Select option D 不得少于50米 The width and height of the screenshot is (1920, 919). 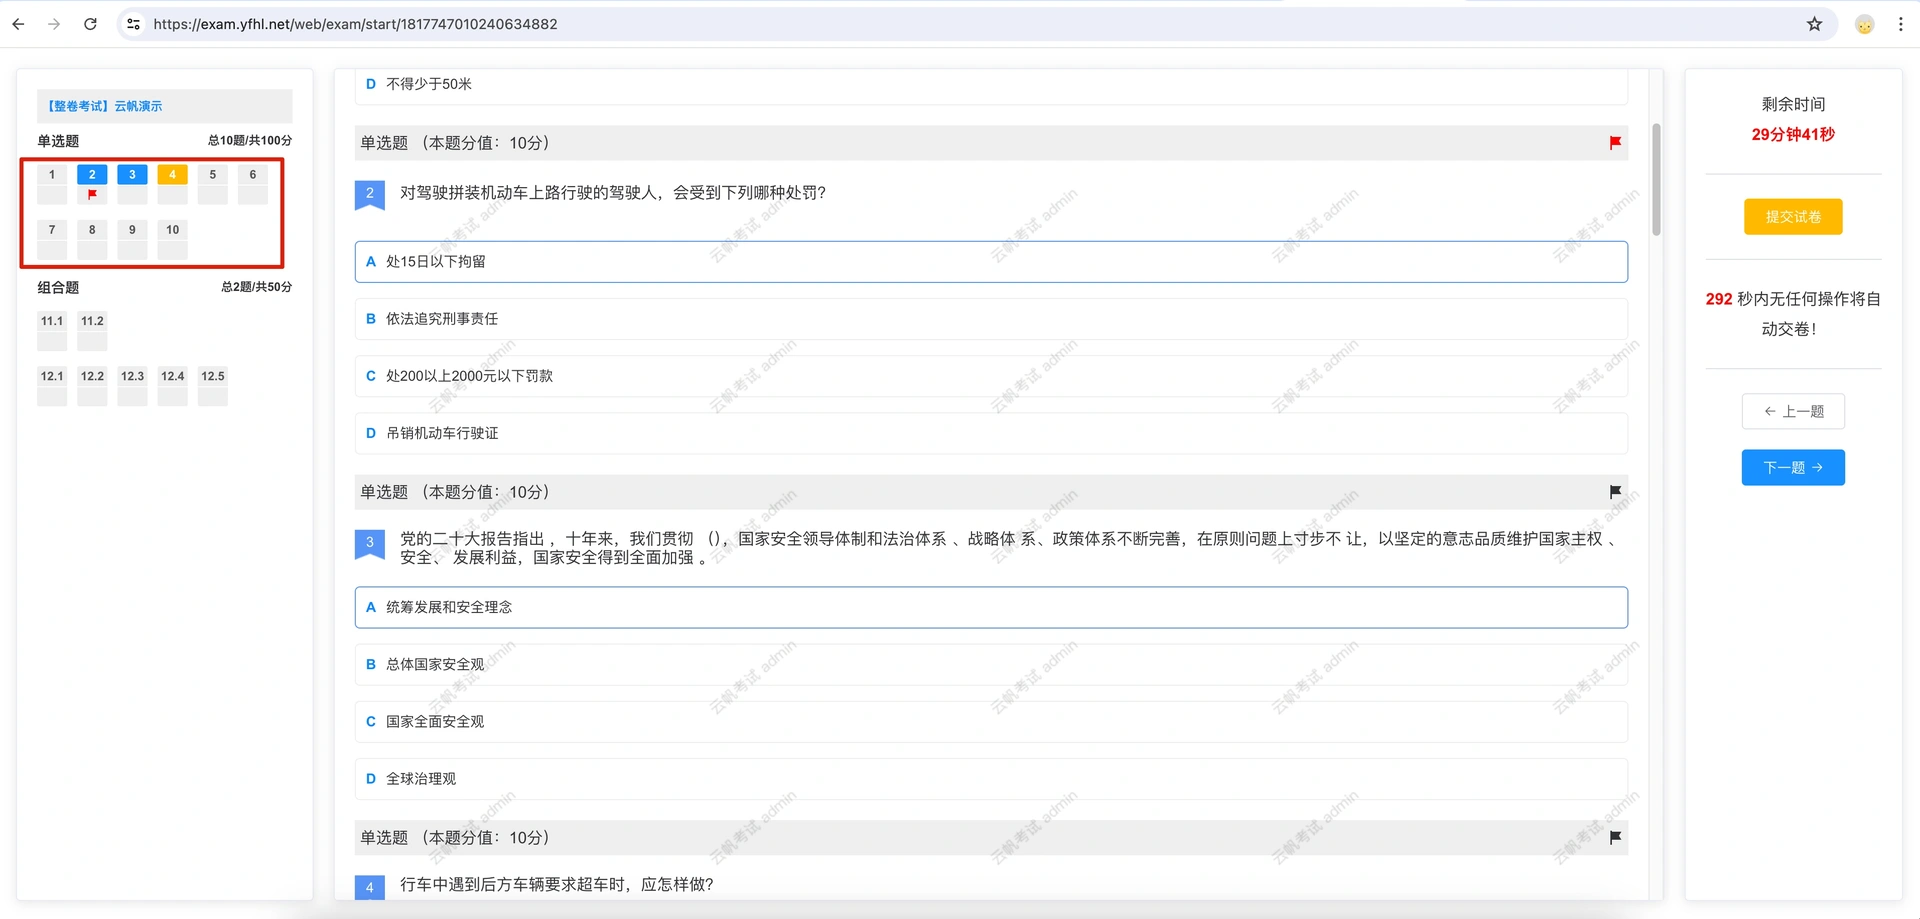click(x=991, y=85)
